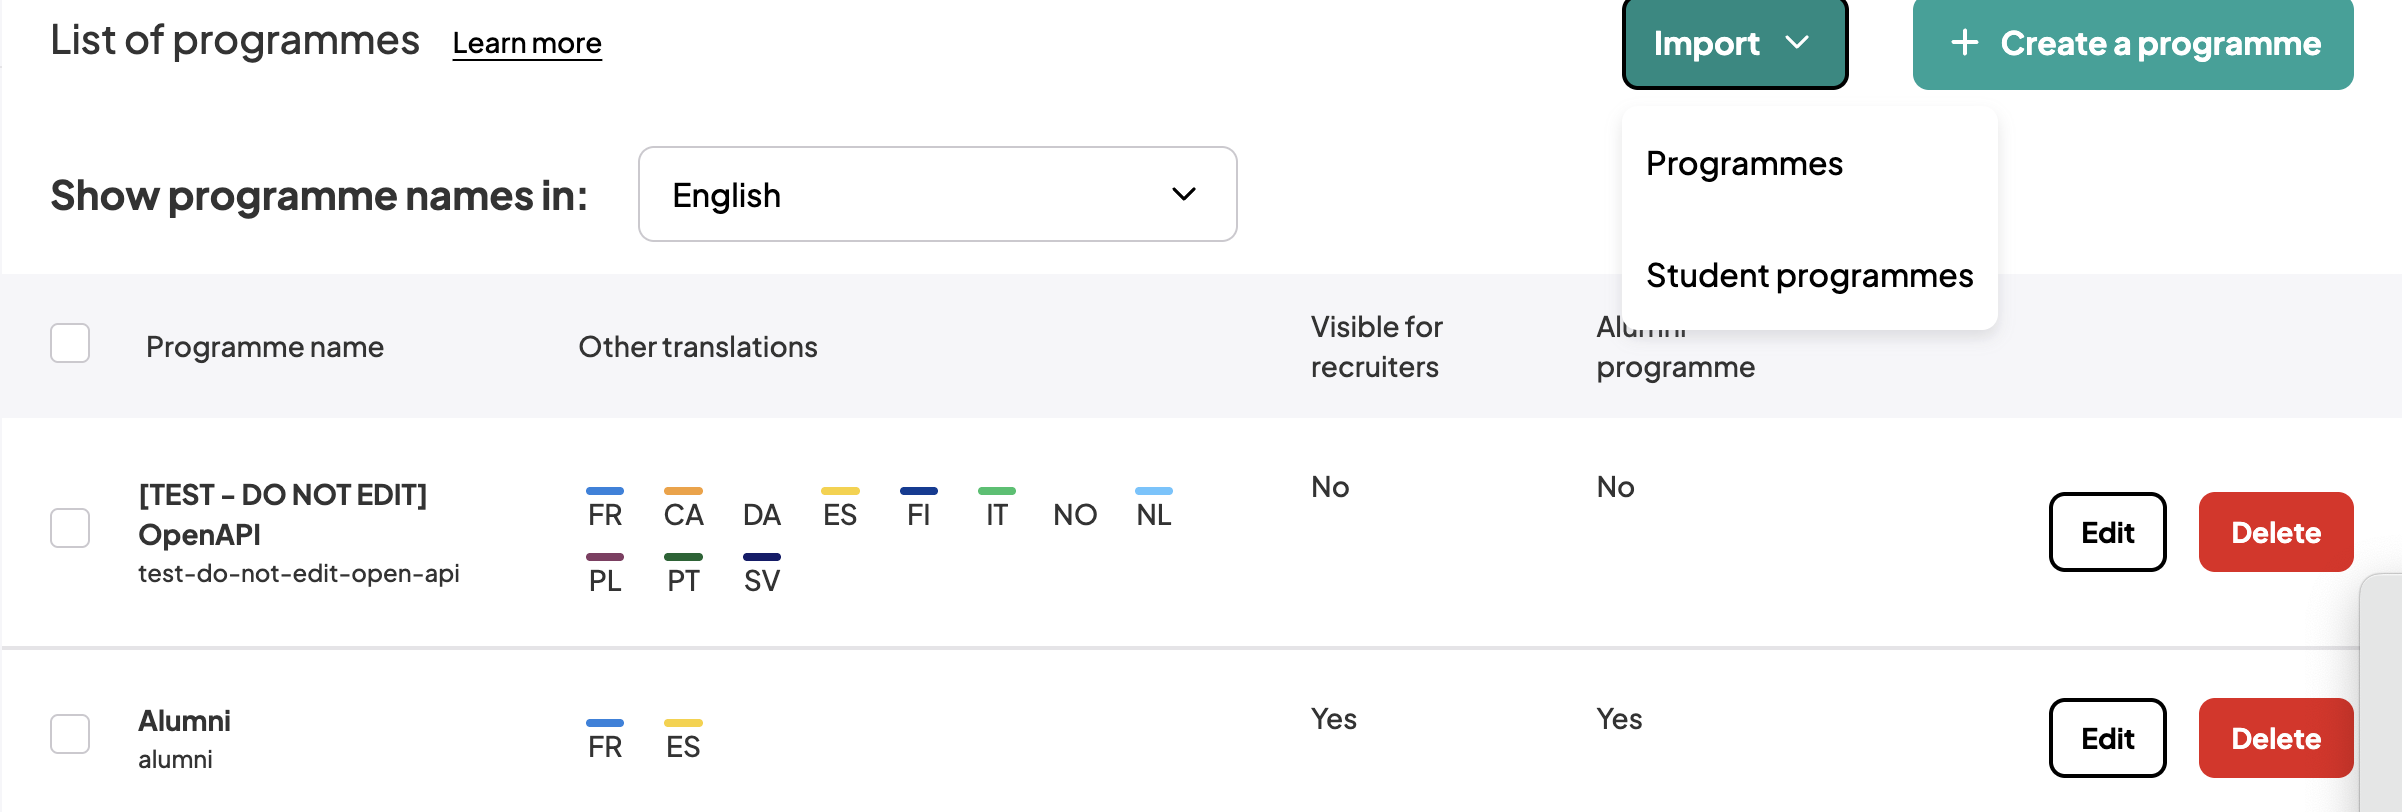
Task: Click the plus icon in Create a programme
Action: [1964, 42]
